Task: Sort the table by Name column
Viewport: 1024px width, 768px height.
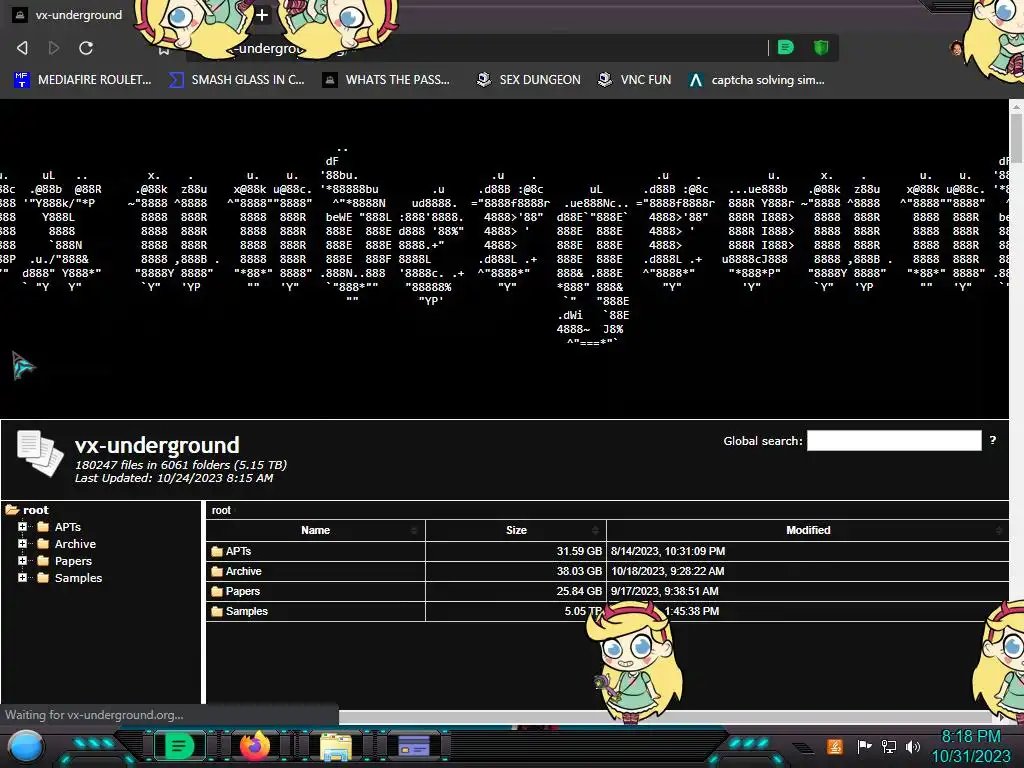Action: [x=315, y=530]
